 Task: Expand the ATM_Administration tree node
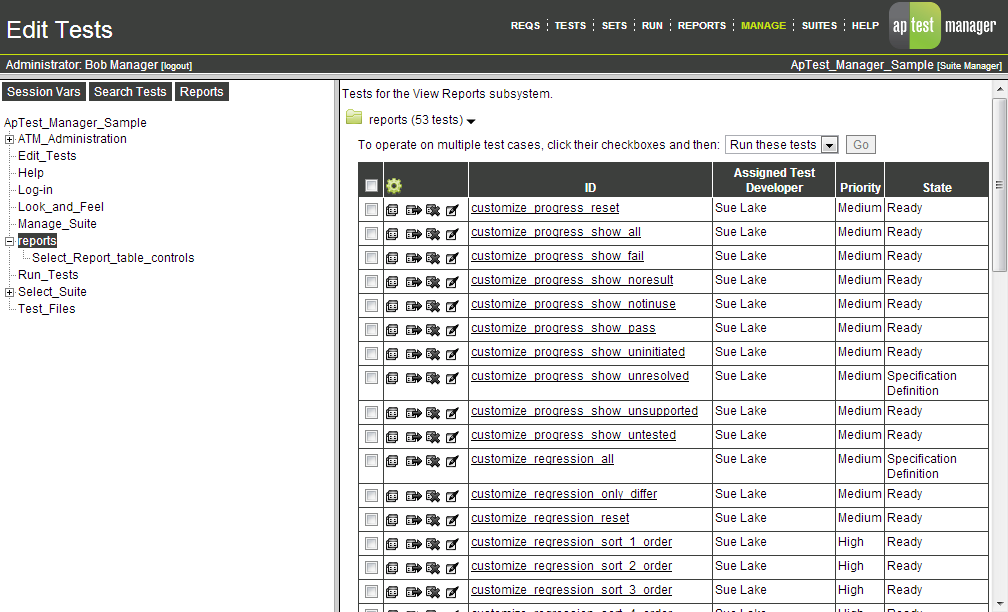point(10,139)
